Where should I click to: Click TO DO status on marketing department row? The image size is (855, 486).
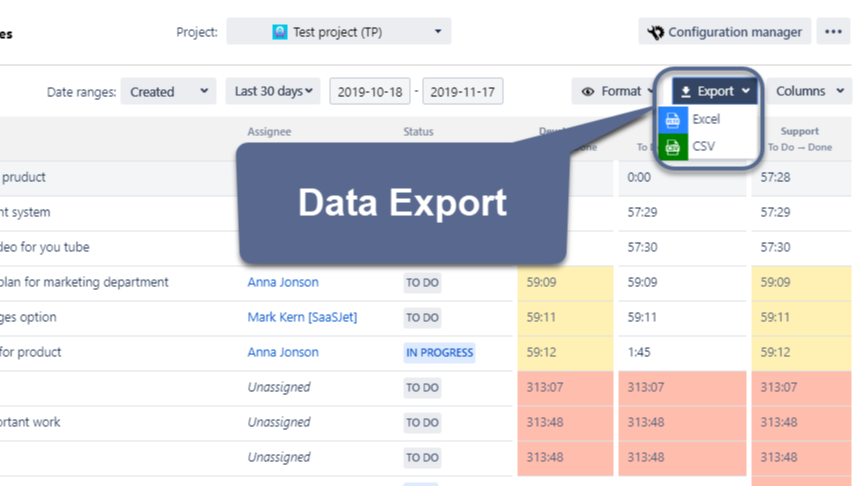point(422,283)
